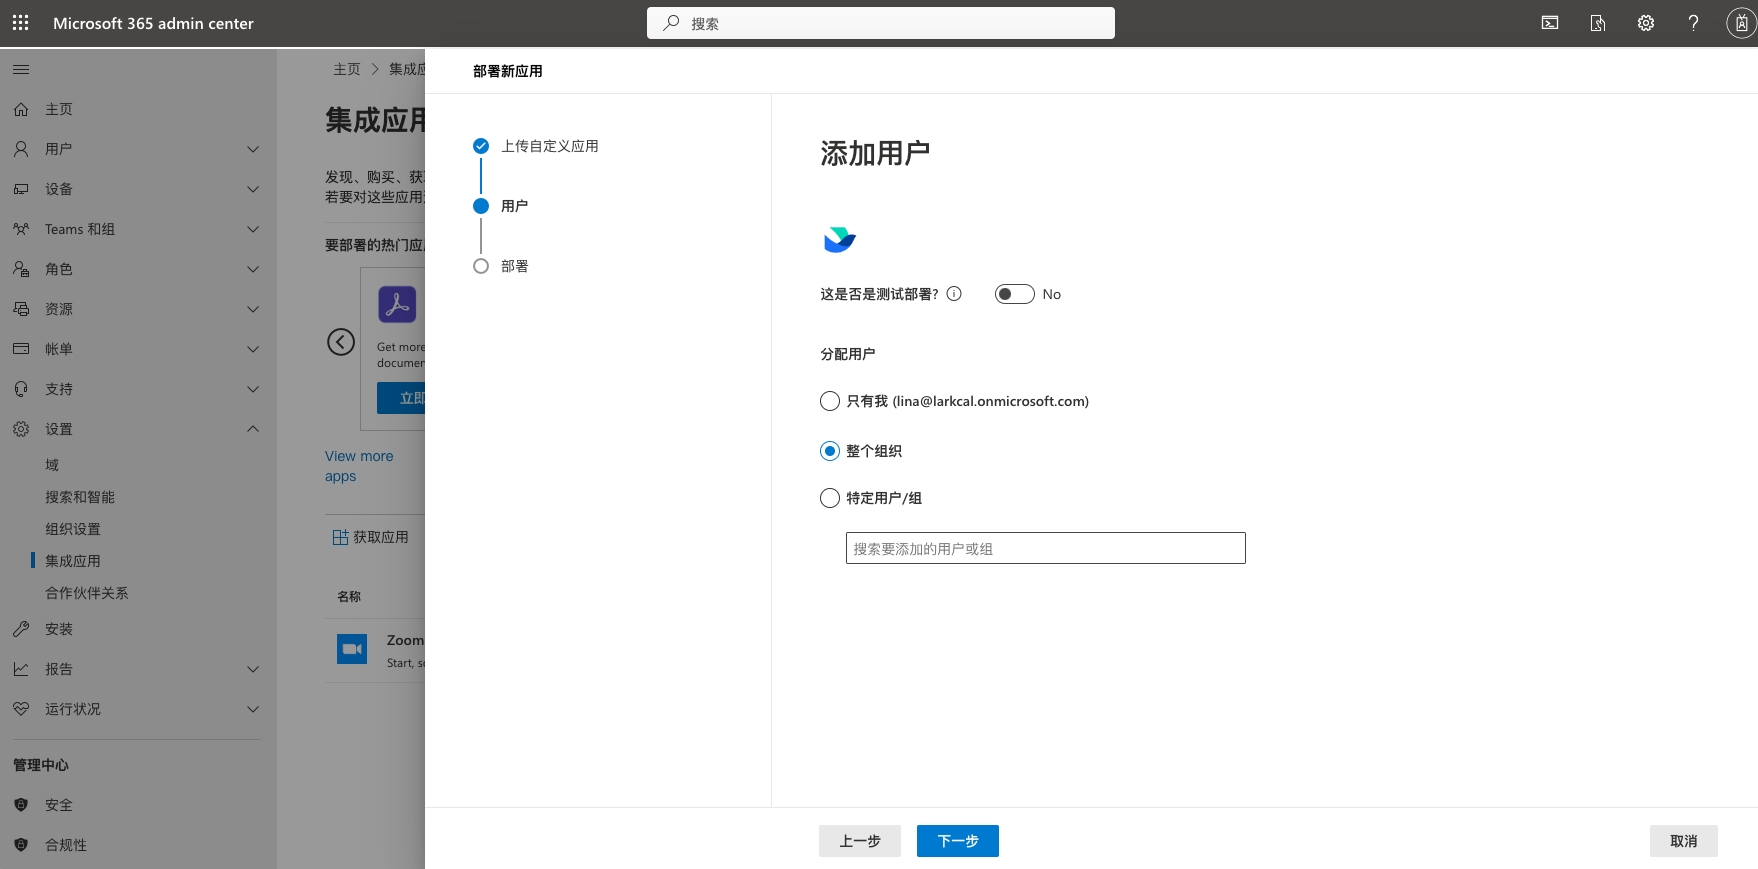This screenshot has width=1758, height=869.
Task: Expand the 资源 navigation chevron
Action: 253,309
